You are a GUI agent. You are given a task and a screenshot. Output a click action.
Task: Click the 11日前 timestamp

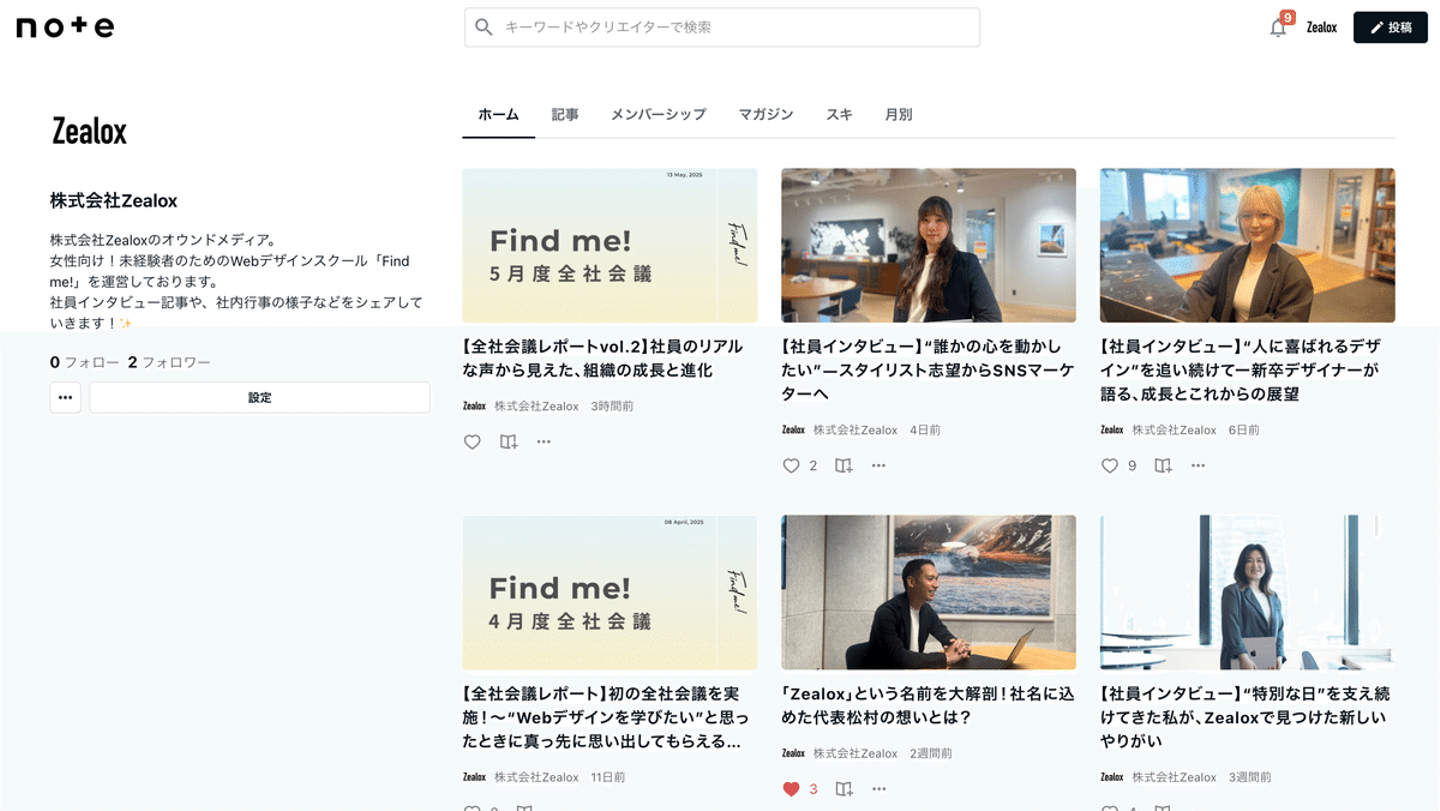click(608, 777)
